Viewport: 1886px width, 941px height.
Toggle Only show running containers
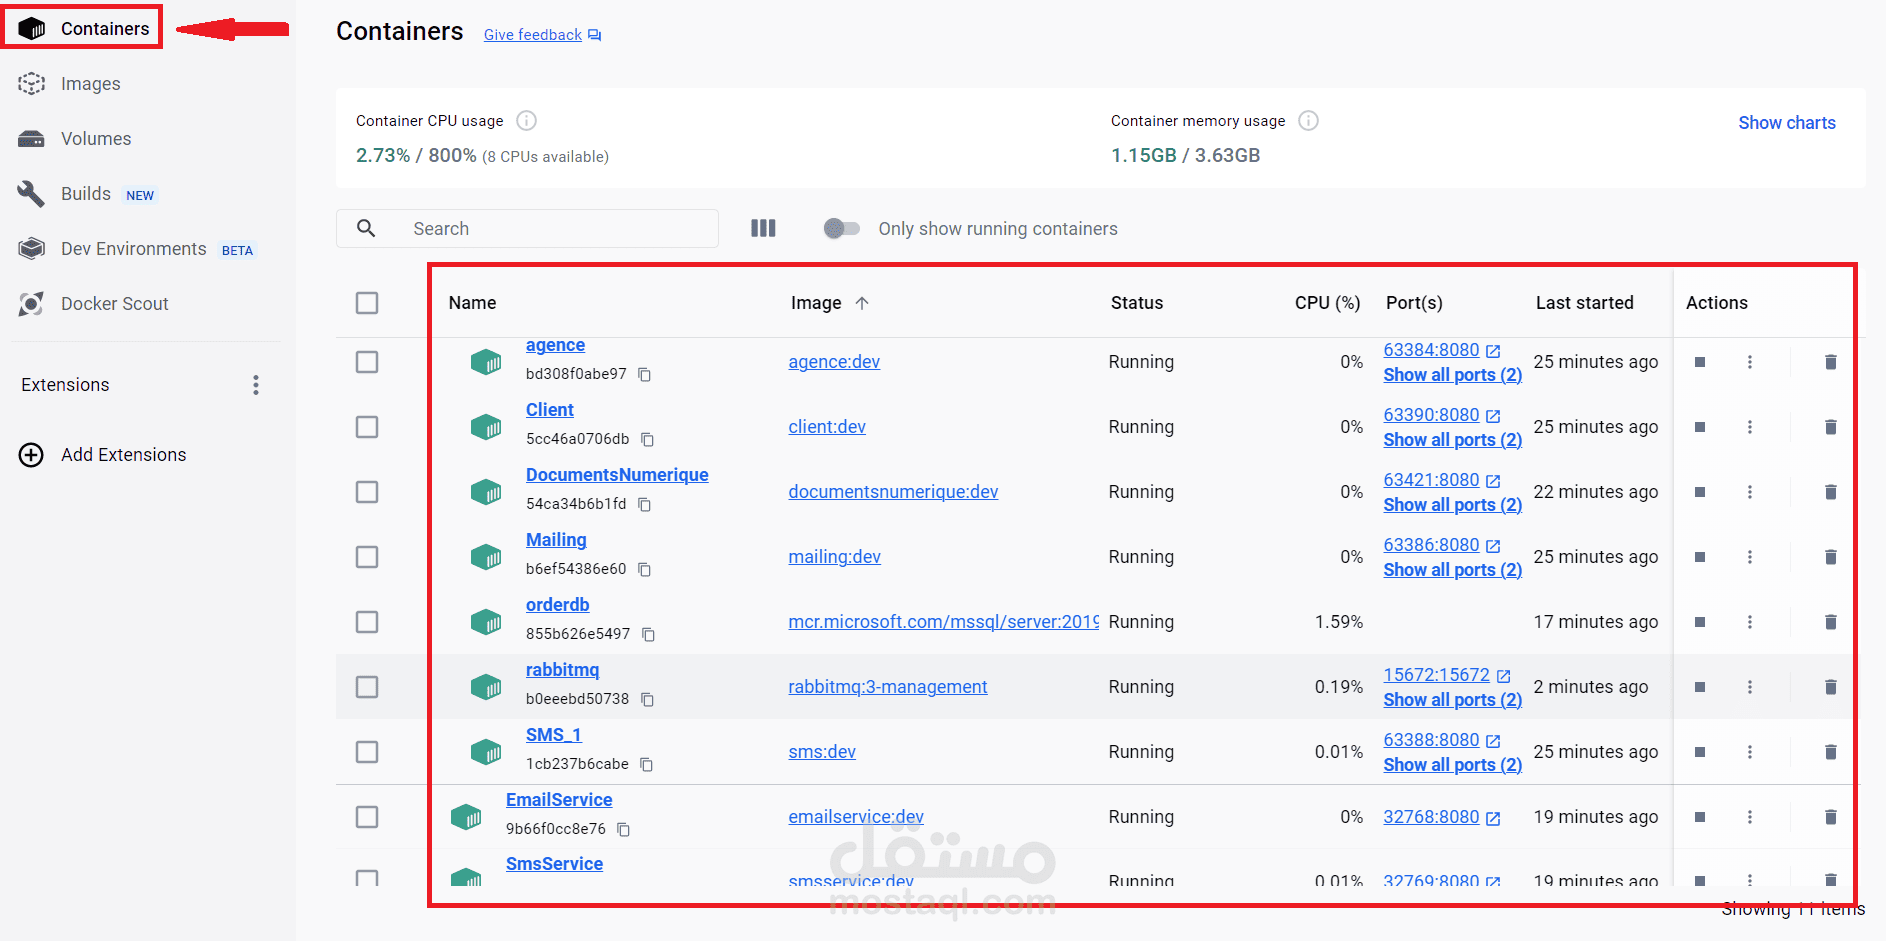pos(841,229)
